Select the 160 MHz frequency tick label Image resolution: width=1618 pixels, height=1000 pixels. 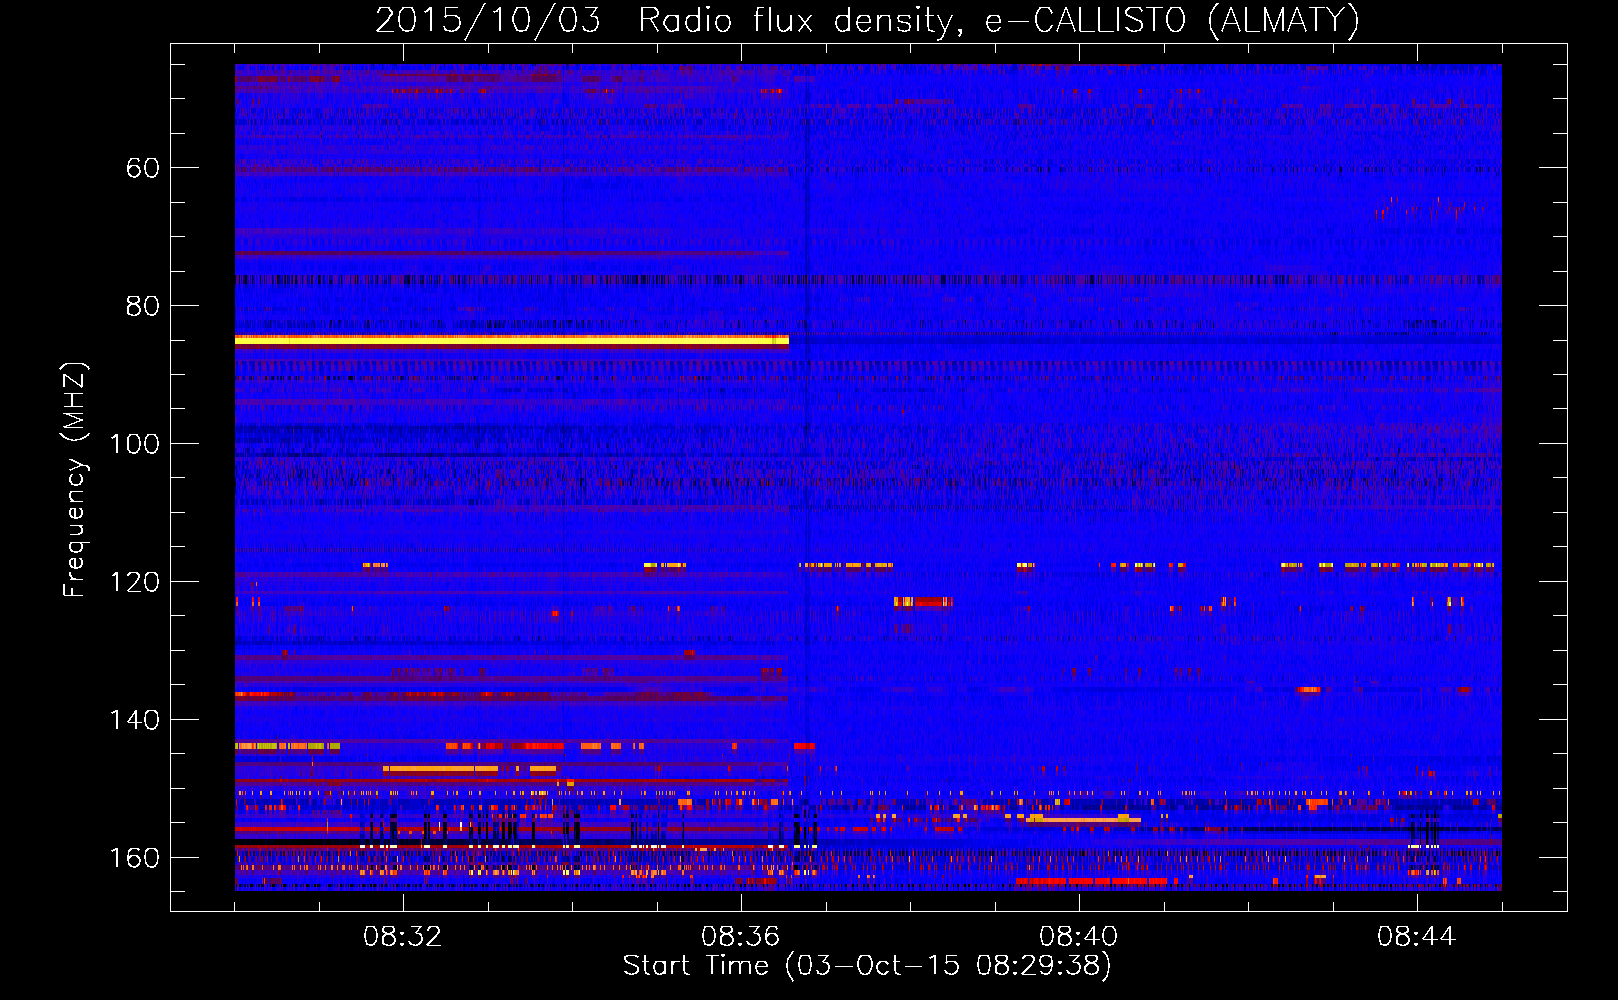[135, 858]
